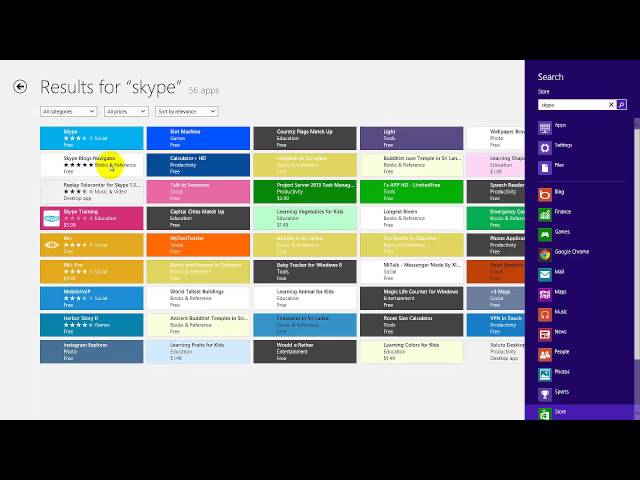Viewport: 640px width, 480px height.
Task: Open Magic Life Counter for Windows tile
Action: click(411, 298)
